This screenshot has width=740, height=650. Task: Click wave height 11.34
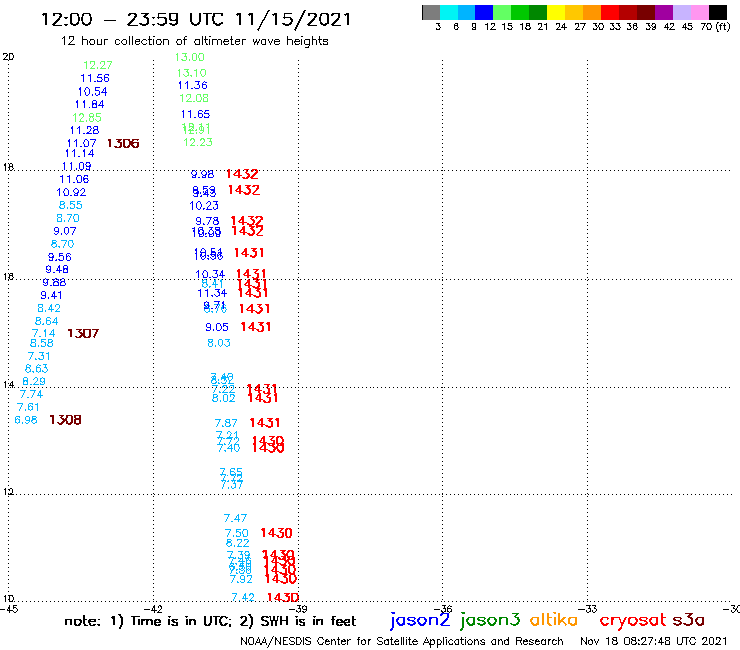[212, 293]
